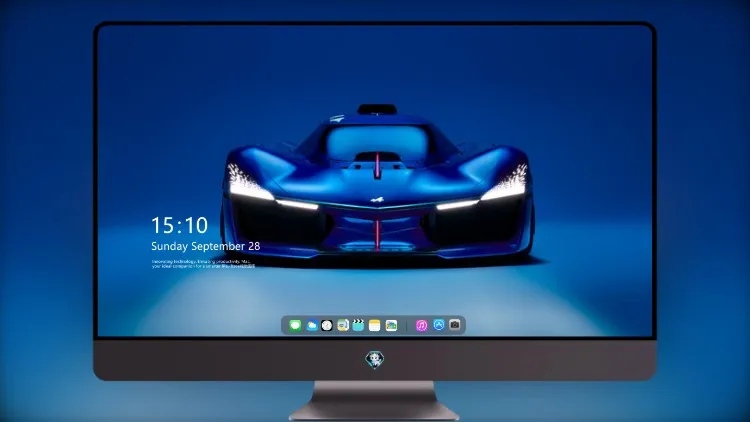
Task: Open the yellow Notes app
Action: click(x=375, y=325)
